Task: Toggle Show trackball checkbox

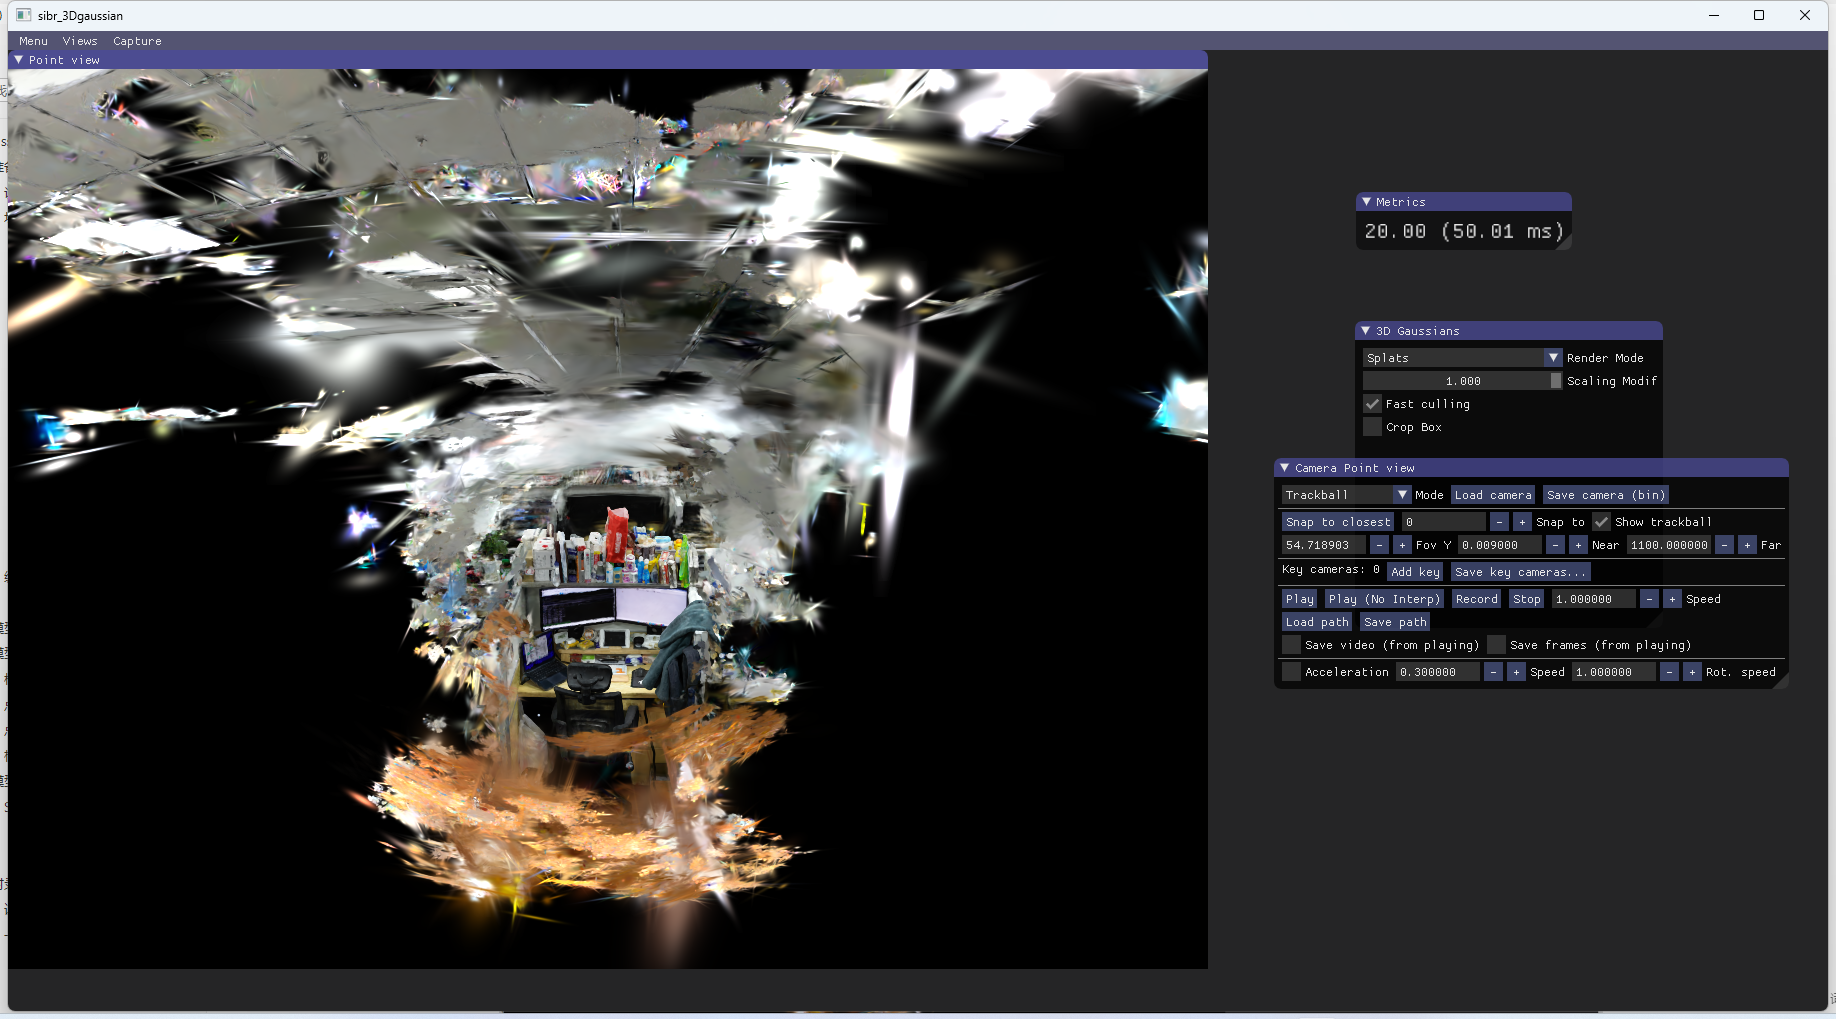Action: point(1601,522)
